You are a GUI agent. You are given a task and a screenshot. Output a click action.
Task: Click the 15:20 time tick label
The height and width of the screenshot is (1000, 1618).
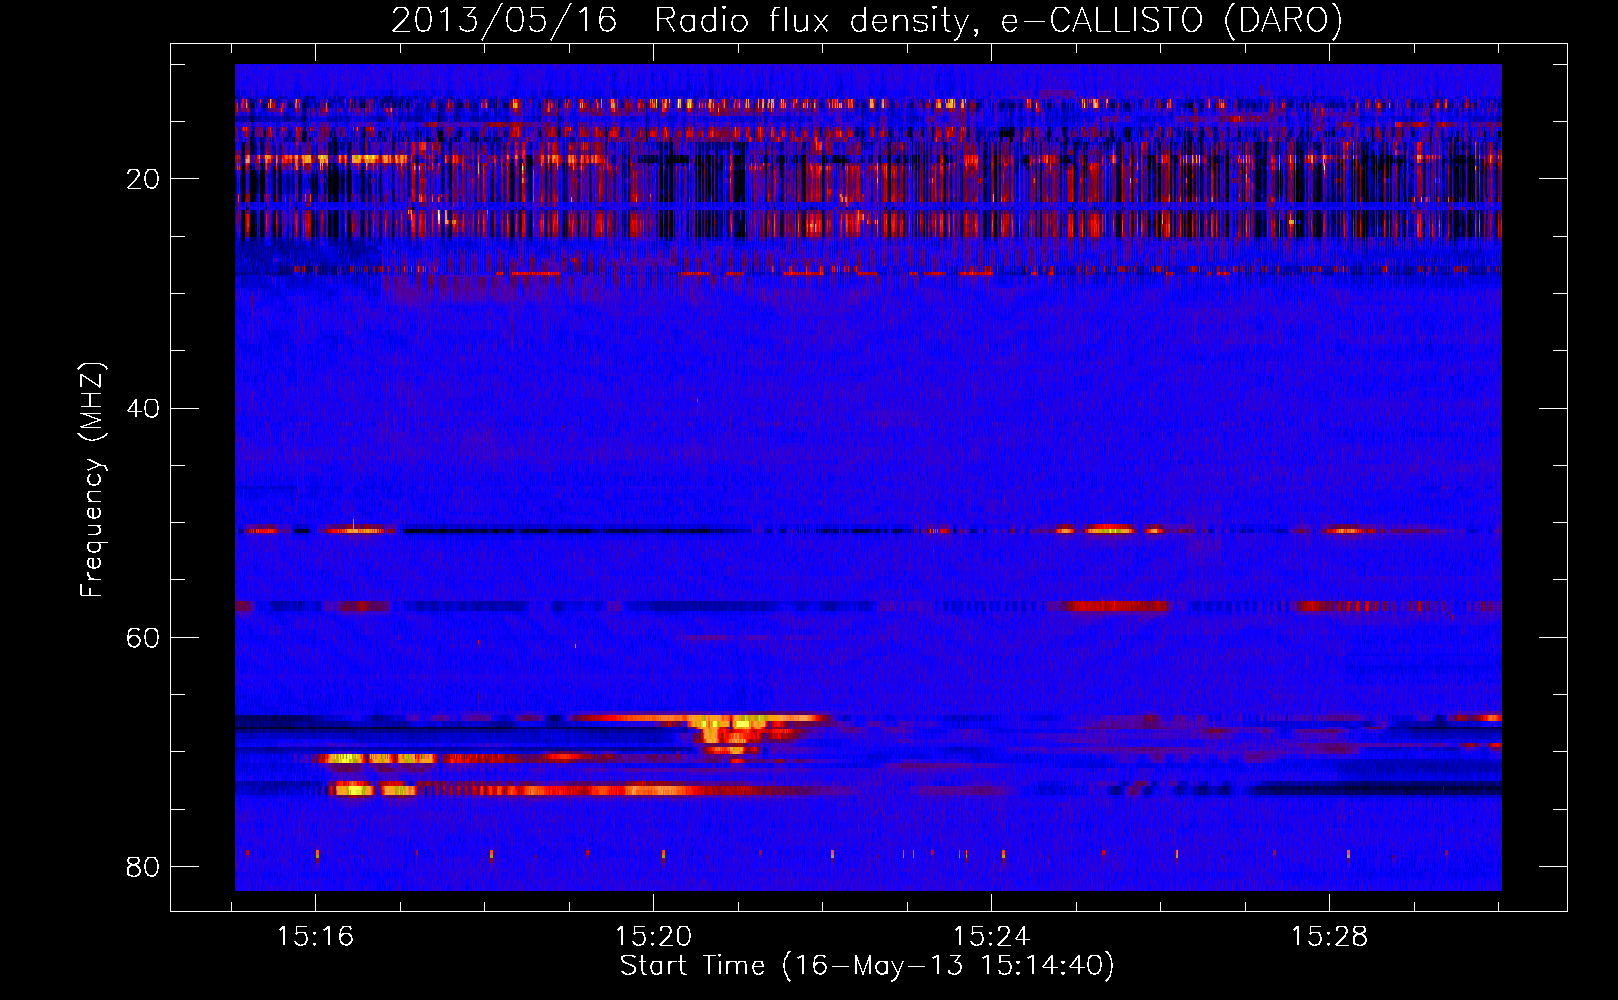[653, 937]
